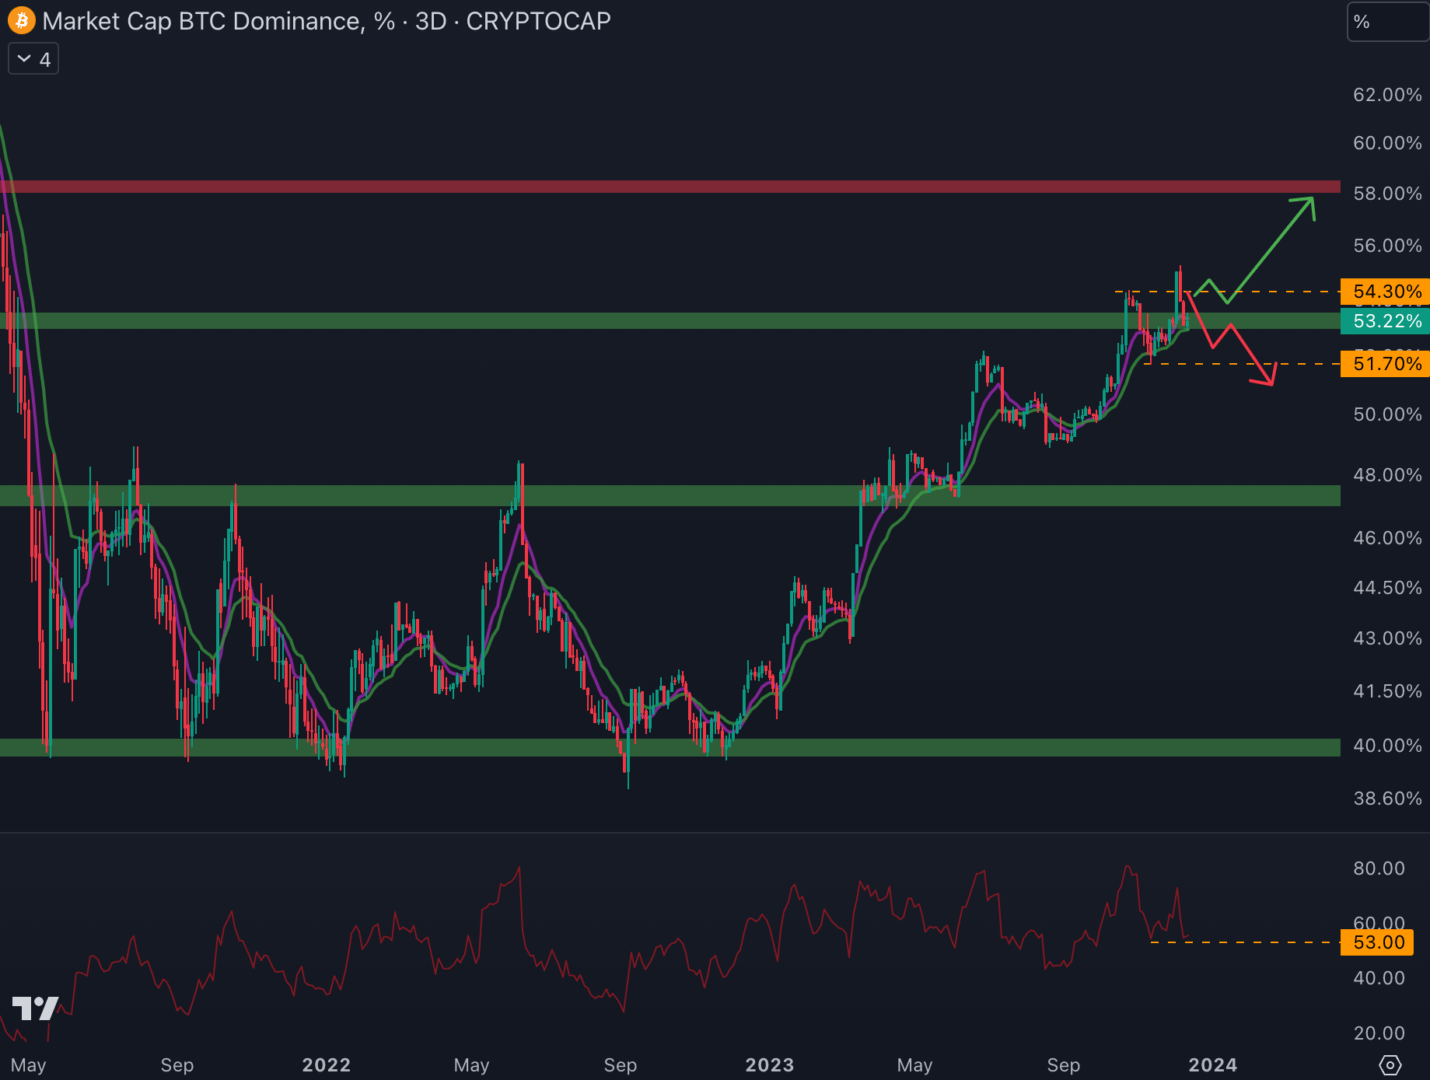
Task: Click the 2022 label on time axis
Action: (326, 1065)
